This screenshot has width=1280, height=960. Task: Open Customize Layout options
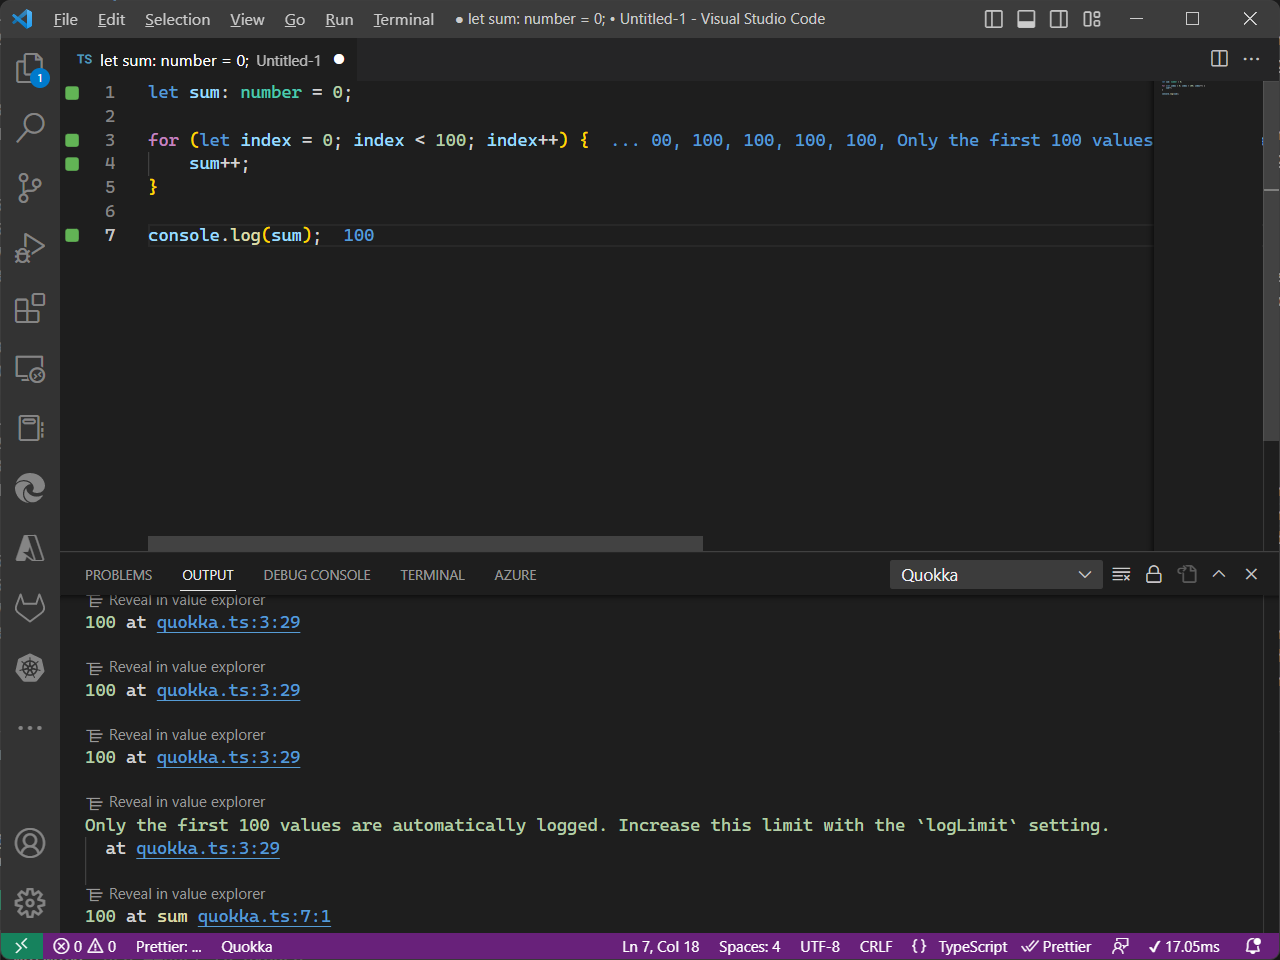(x=1092, y=19)
